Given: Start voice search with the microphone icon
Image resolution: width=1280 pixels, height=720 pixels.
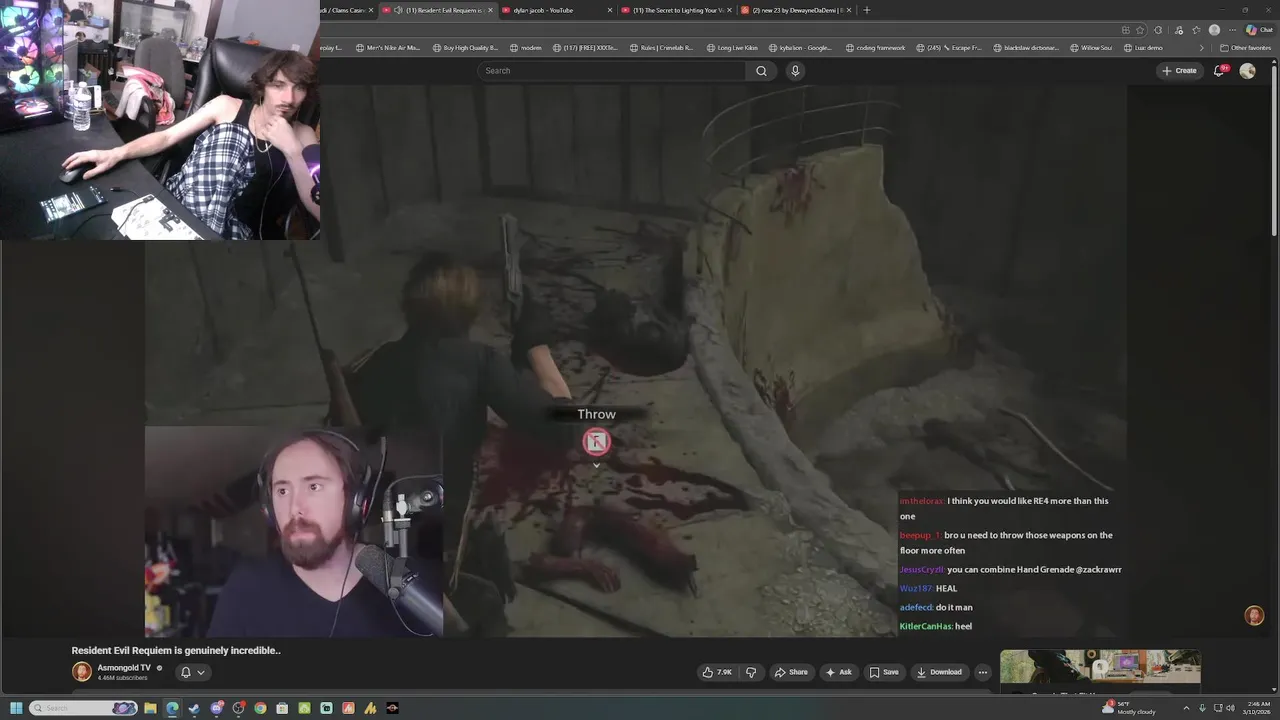Looking at the screenshot, I should point(795,71).
